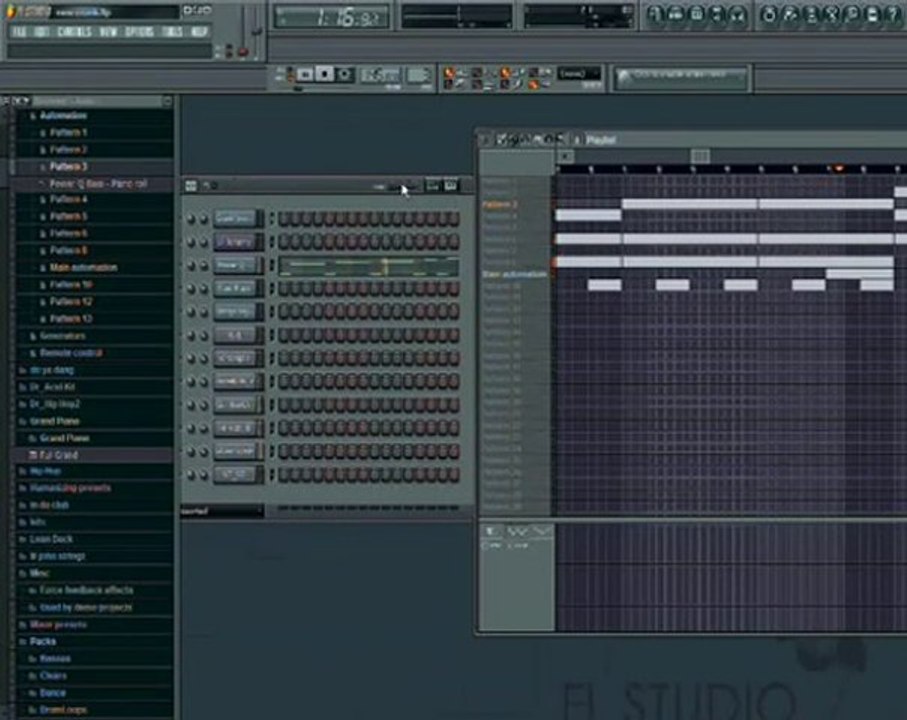Image resolution: width=907 pixels, height=720 pixels.
Task: Expand Pattern 12 in the browser tree
Action: [x=71, y=302]
